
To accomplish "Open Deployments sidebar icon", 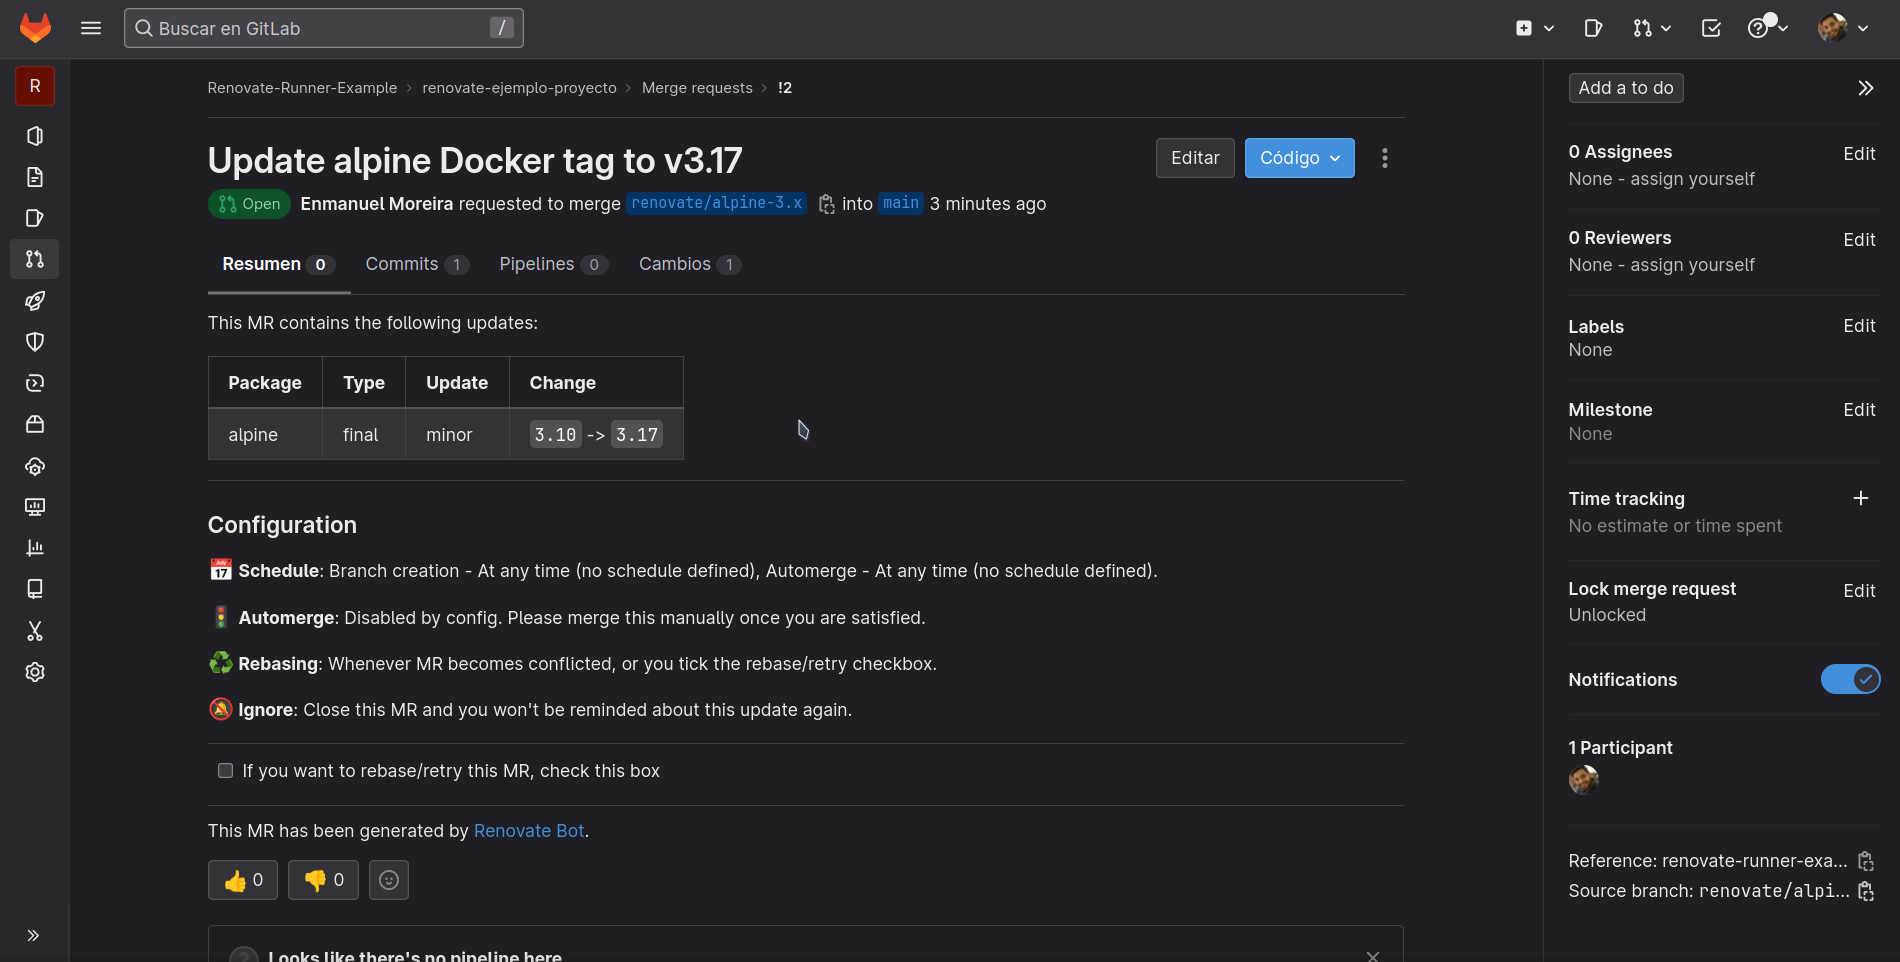I will (x=35, y=383).
